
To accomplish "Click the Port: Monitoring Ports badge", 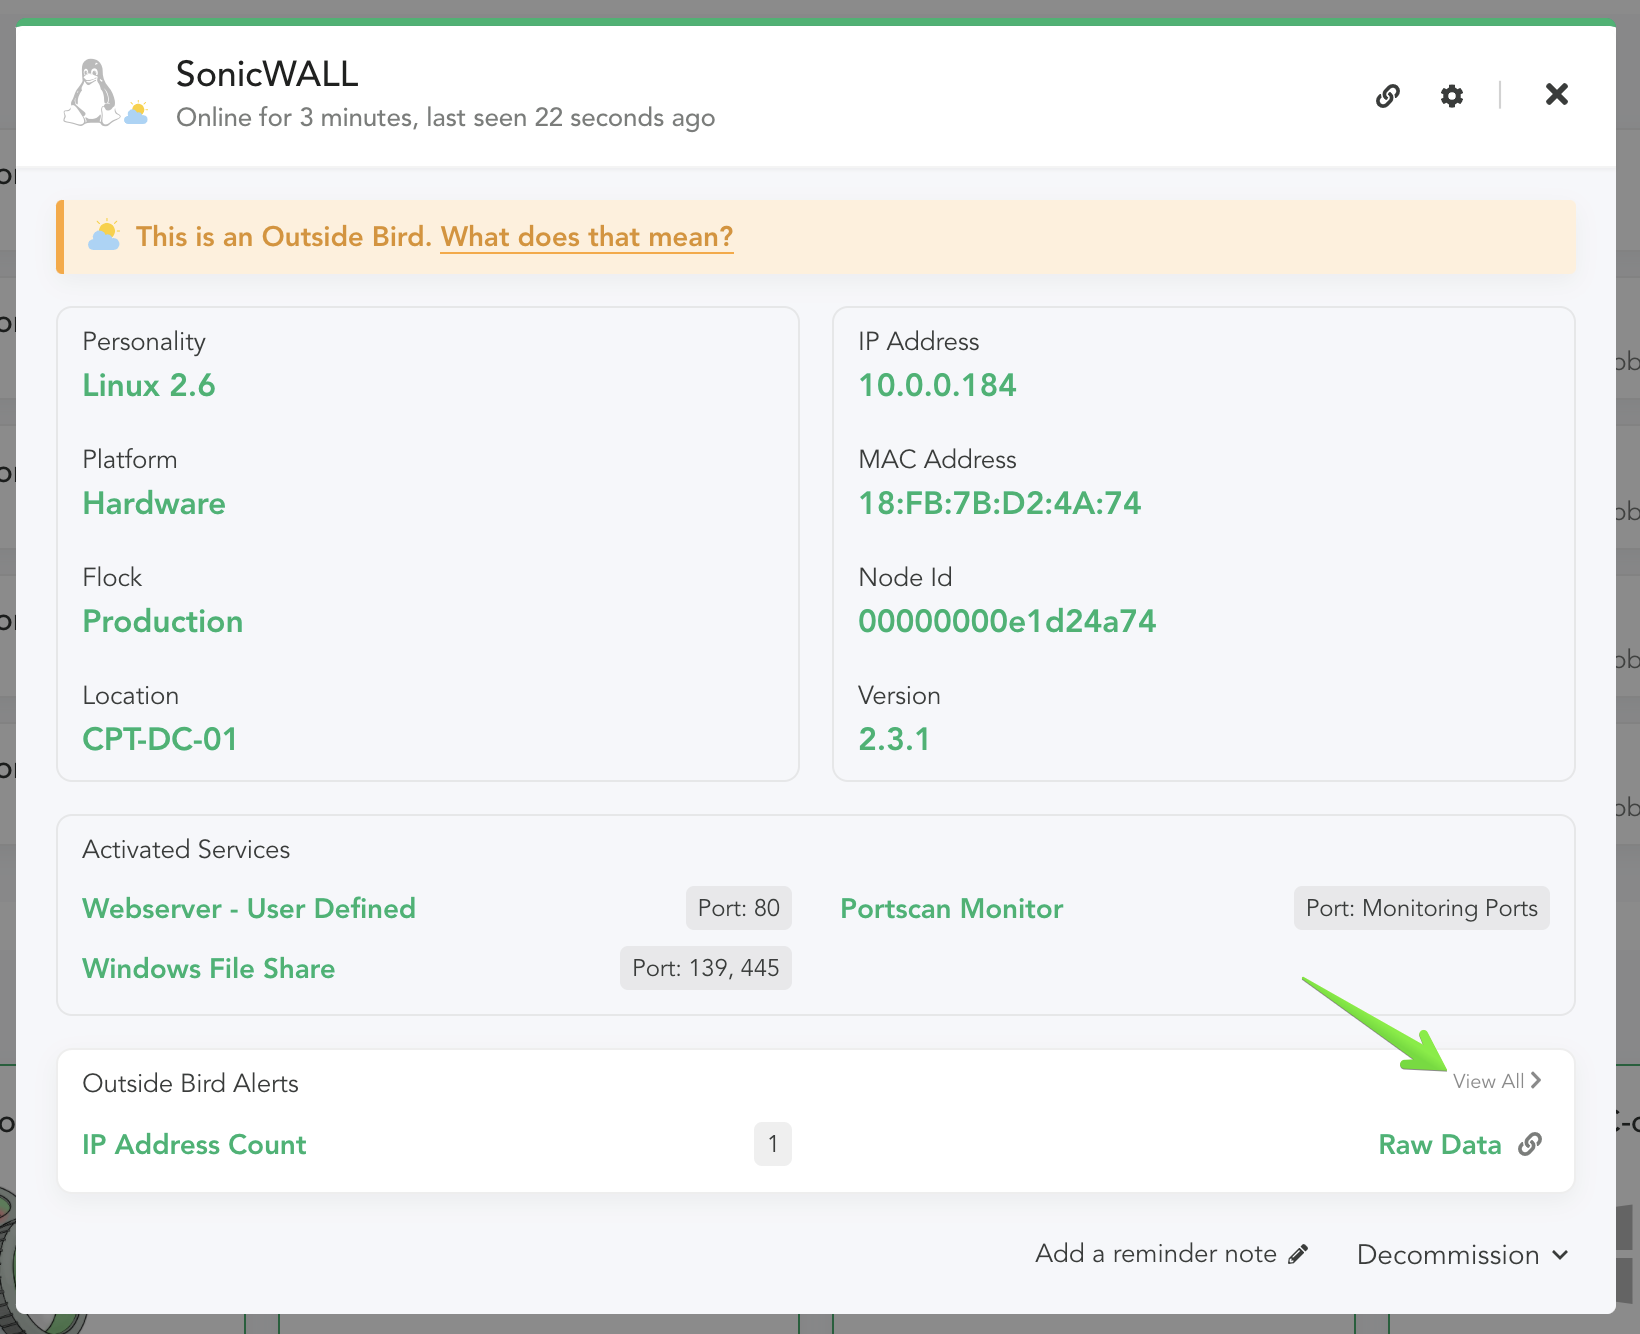I will 1421,908.
